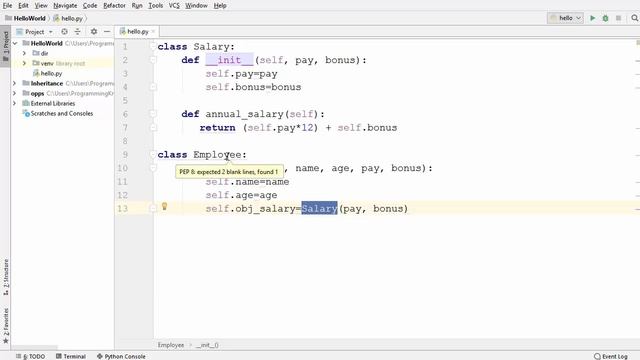Open the Window menu
The height and width of the screenshot is (360, 640).
[196, 5]
